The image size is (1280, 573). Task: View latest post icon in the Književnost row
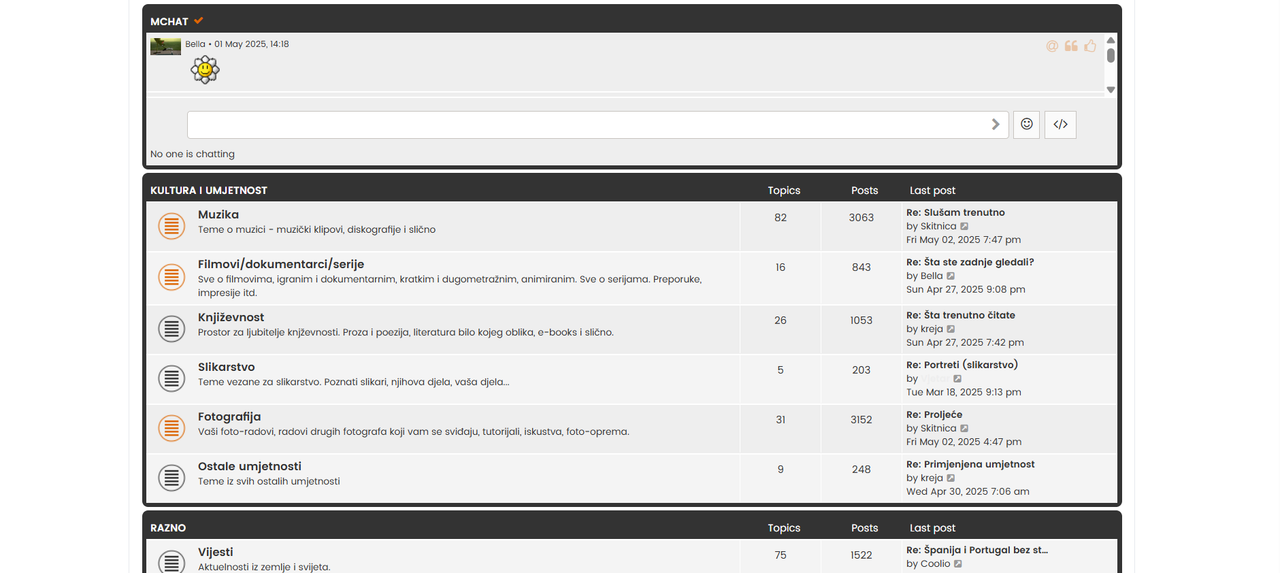951,329
